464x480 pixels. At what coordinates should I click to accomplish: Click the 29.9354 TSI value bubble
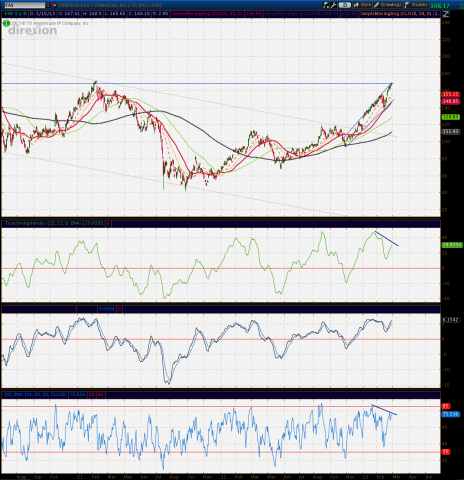[452, 245]
